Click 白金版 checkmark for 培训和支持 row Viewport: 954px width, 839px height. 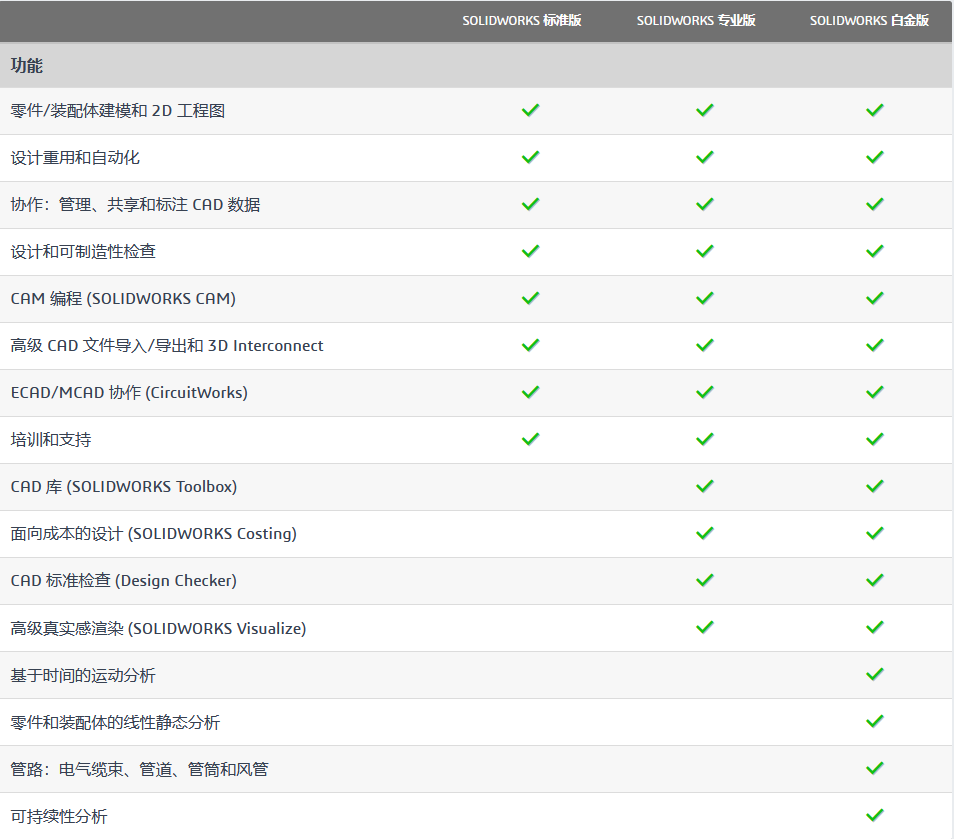tap(875, 439)
